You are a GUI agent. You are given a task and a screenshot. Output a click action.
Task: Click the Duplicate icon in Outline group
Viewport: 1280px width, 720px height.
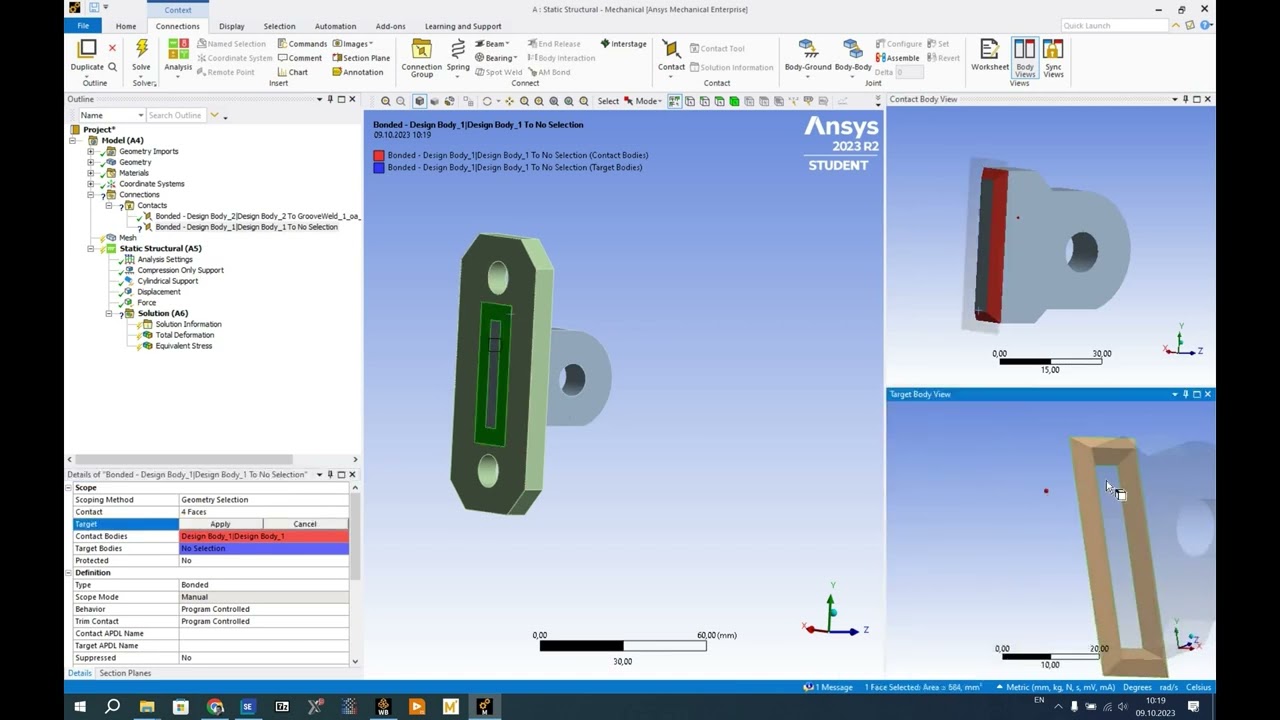(x=87, y=49)
